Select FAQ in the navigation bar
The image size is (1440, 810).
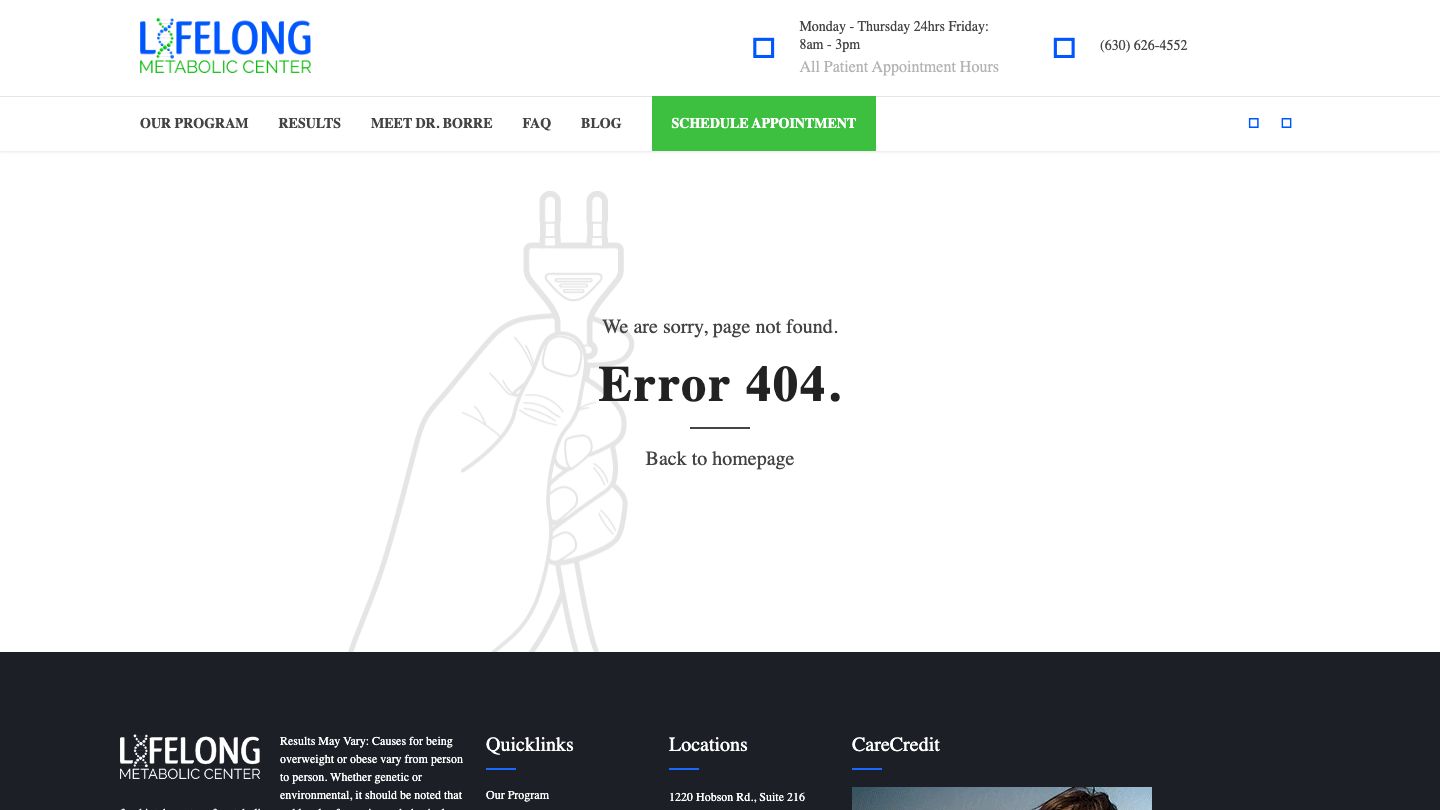[x=536, y=123]
